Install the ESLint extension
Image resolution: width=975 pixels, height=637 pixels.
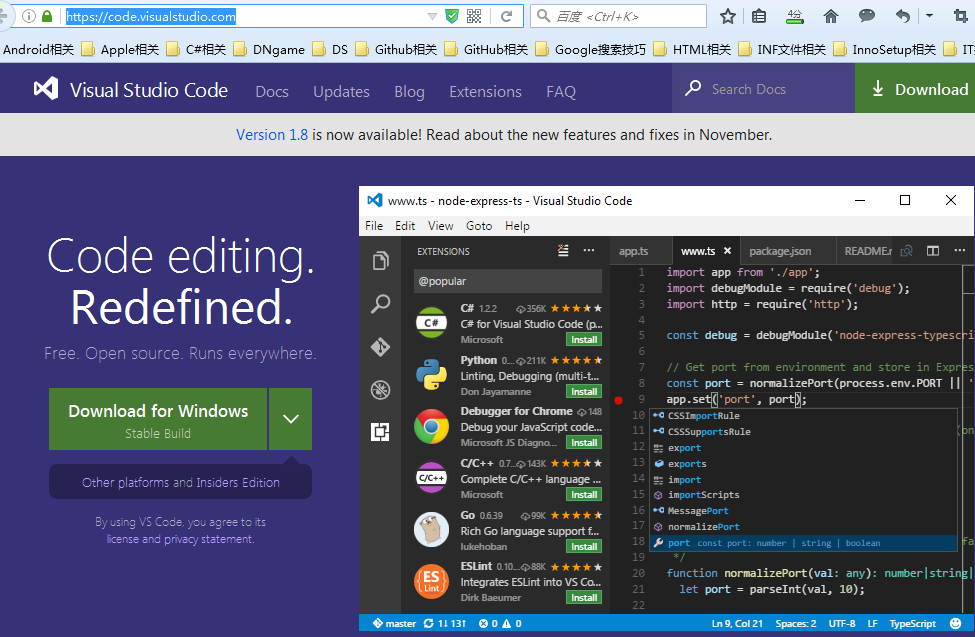(584, 597)
